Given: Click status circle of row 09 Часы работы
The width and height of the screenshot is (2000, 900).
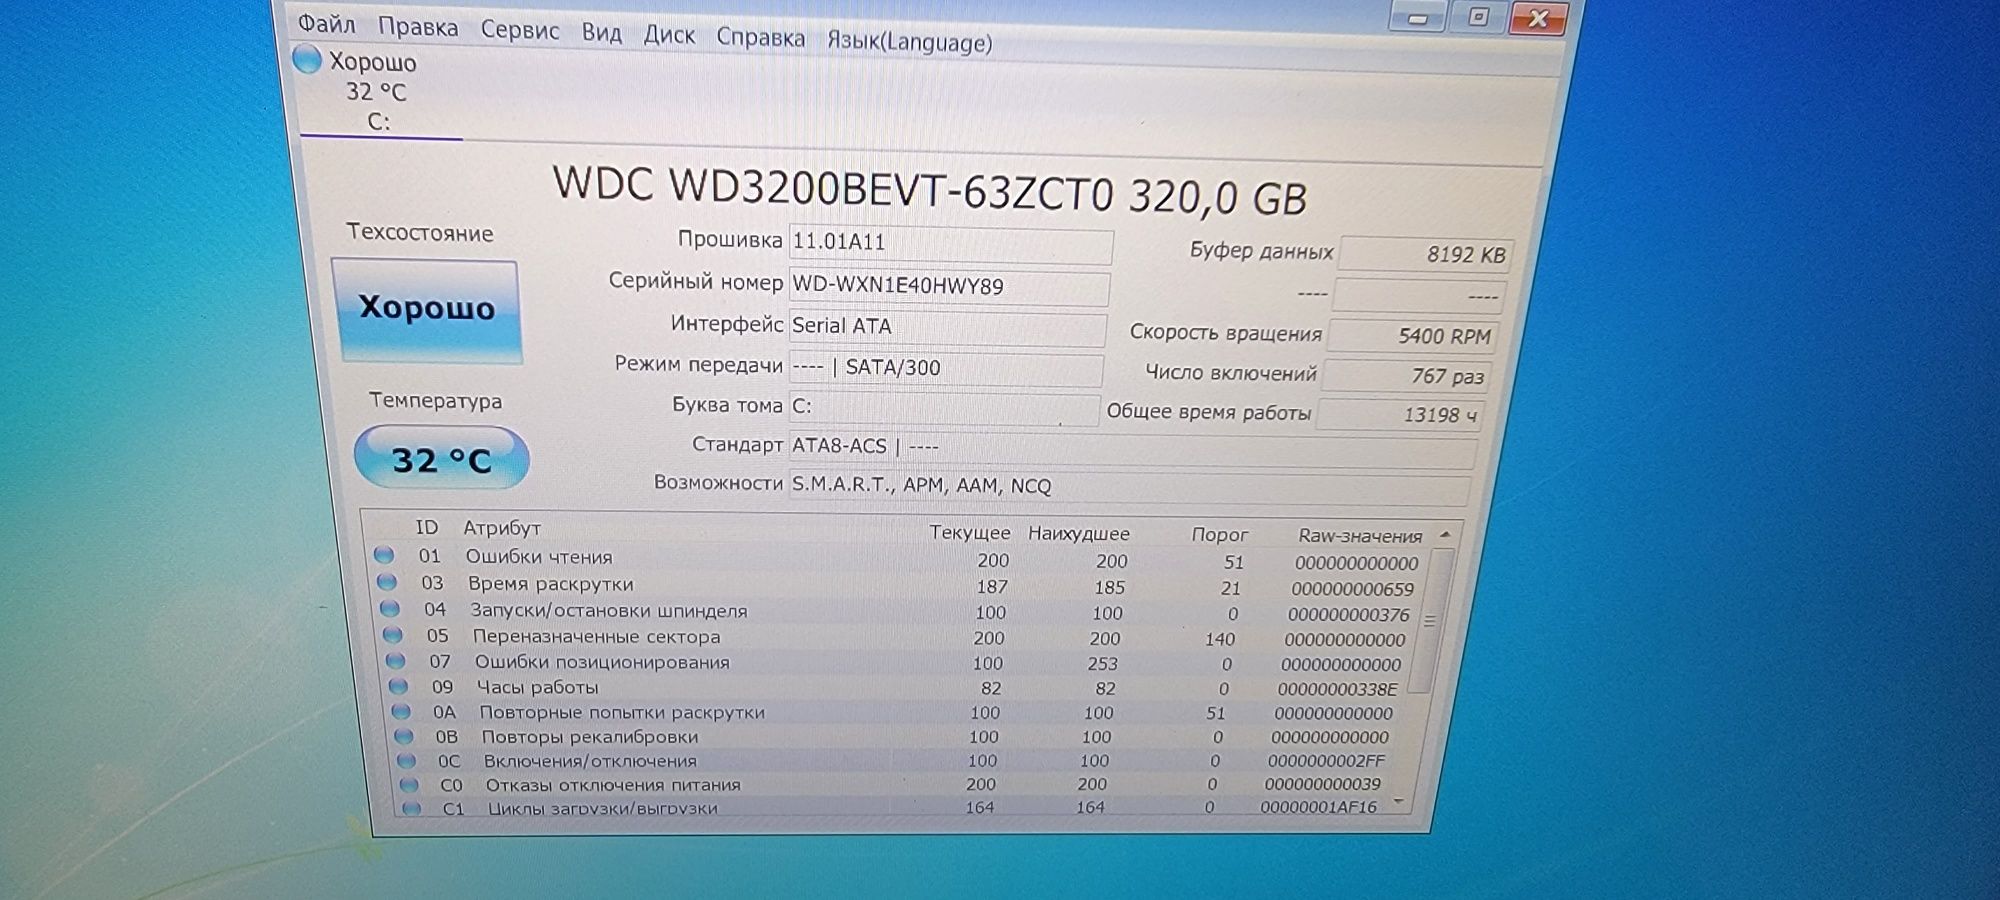Looking at the screenshot, I should click(x=399, y=686).
